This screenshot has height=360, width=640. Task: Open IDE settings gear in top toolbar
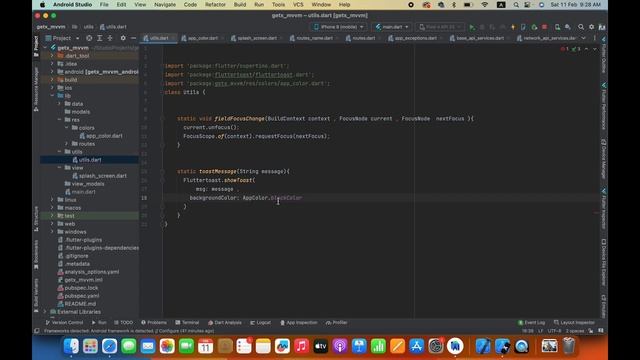[591, 27]
